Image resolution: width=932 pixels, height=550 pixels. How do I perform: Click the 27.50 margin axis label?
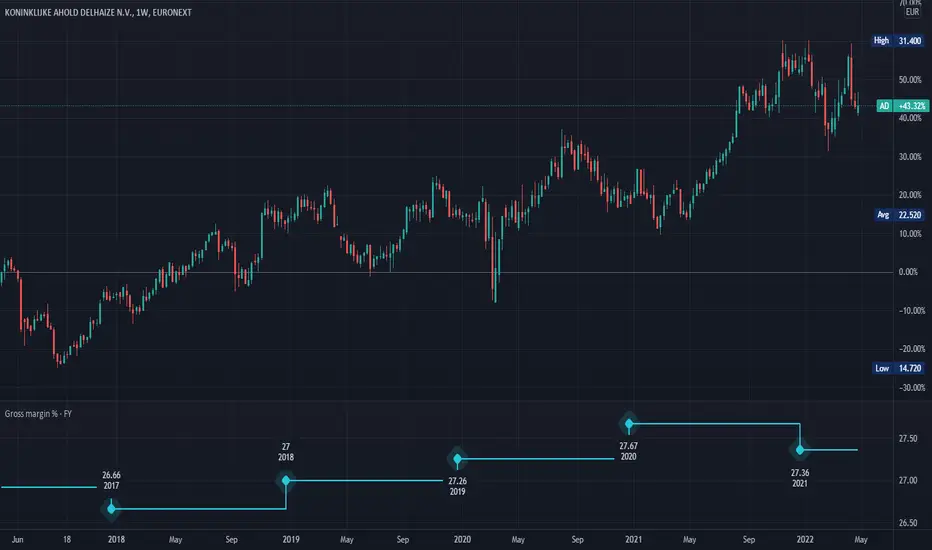tap(908, 439)
